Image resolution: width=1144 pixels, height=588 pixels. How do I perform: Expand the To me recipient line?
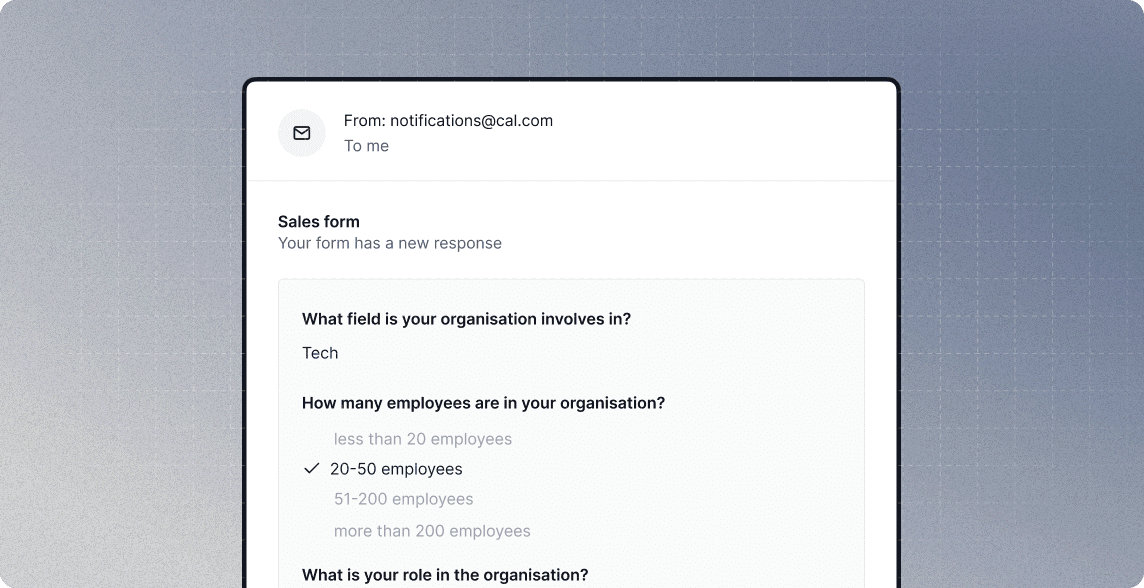[x=366, y=146]
